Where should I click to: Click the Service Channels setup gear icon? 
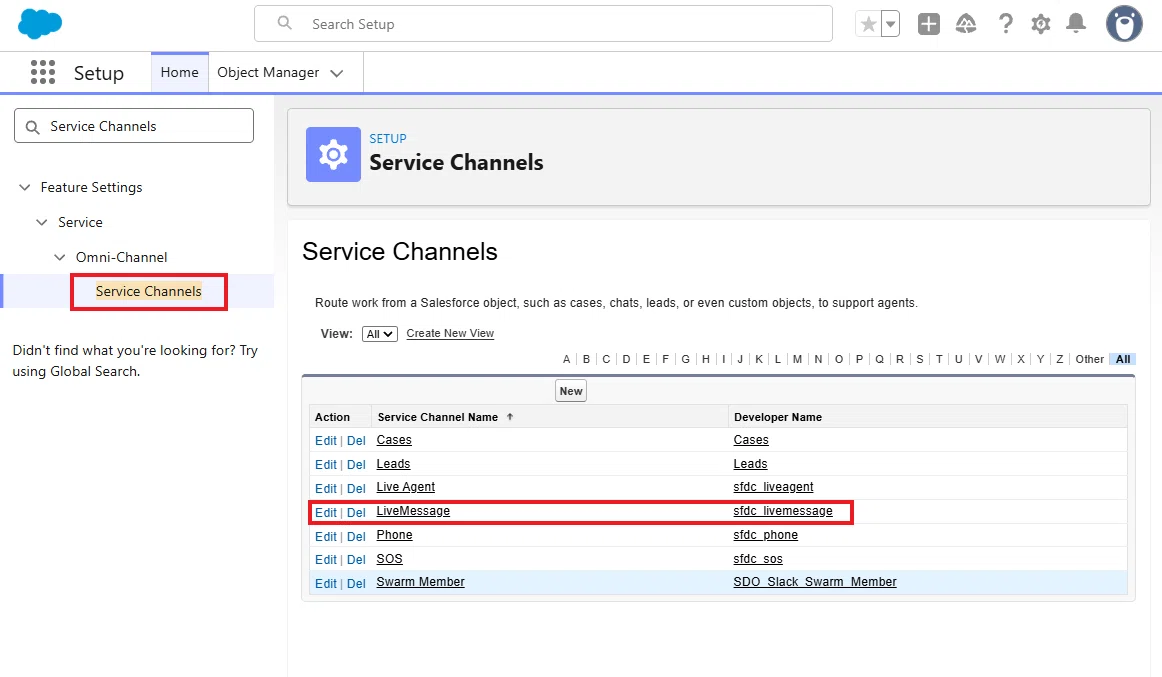[x=333, y=154]
